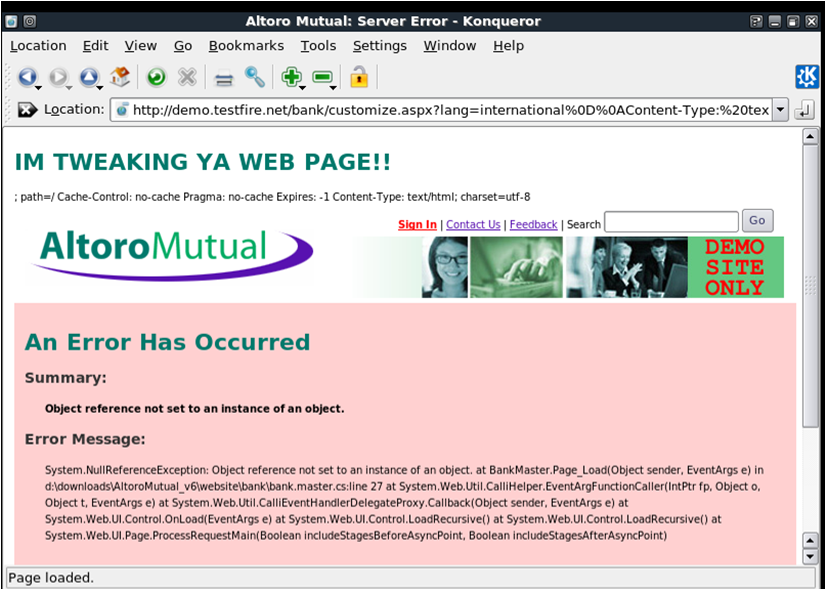Image resolution: width=825 pixels, height=589 pixels.
Task: Click the scroll up arrow at top
Action: click(809, 137)
